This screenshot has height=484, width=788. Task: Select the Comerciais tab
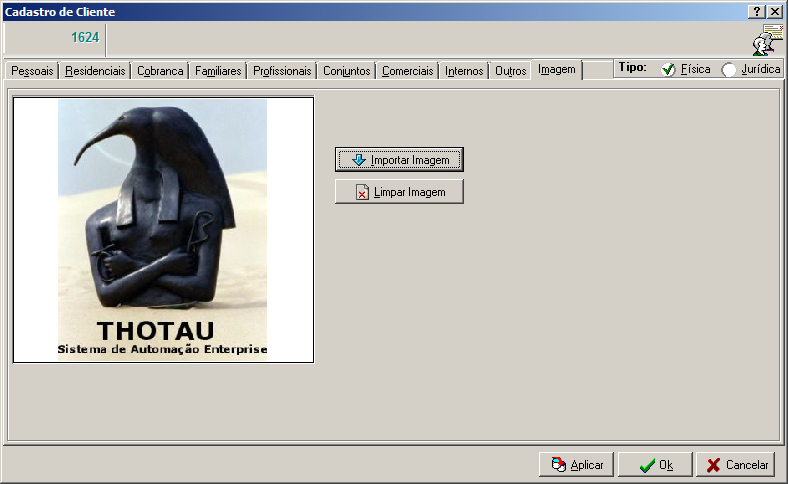(x=408, y=71)
